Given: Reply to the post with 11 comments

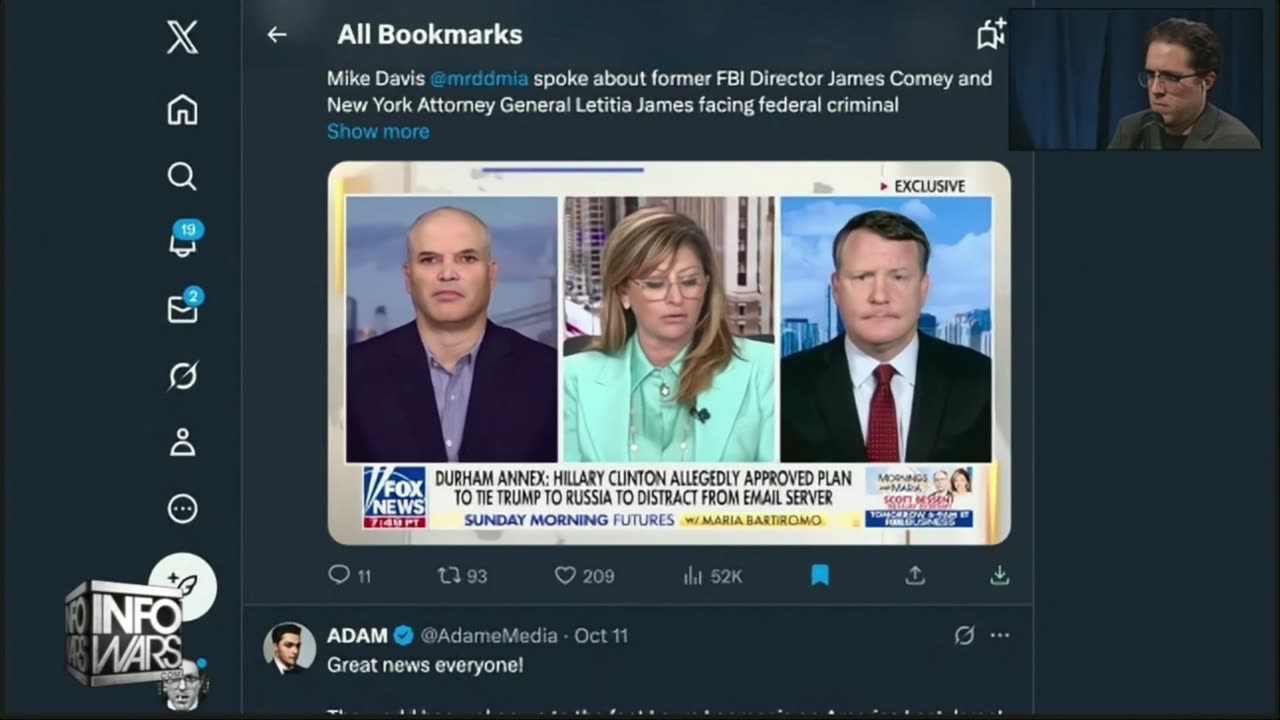Looking at the screenshot, I should coord(350,575).
